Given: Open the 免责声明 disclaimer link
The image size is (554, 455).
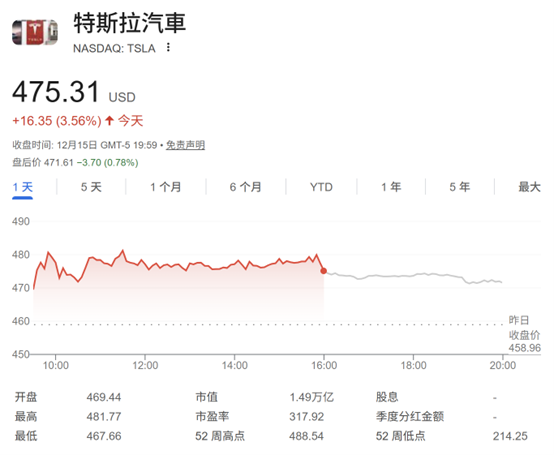Looking at the screenshot, I should click(185, 145).
